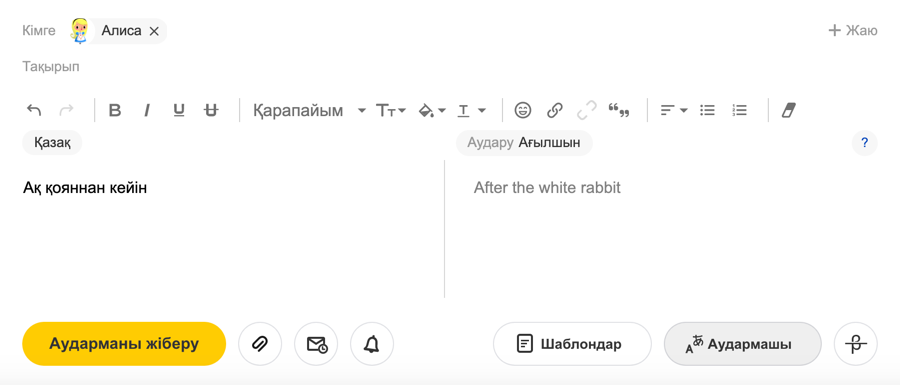
Task: Toggle underline formatting
Action: [179, 110]
